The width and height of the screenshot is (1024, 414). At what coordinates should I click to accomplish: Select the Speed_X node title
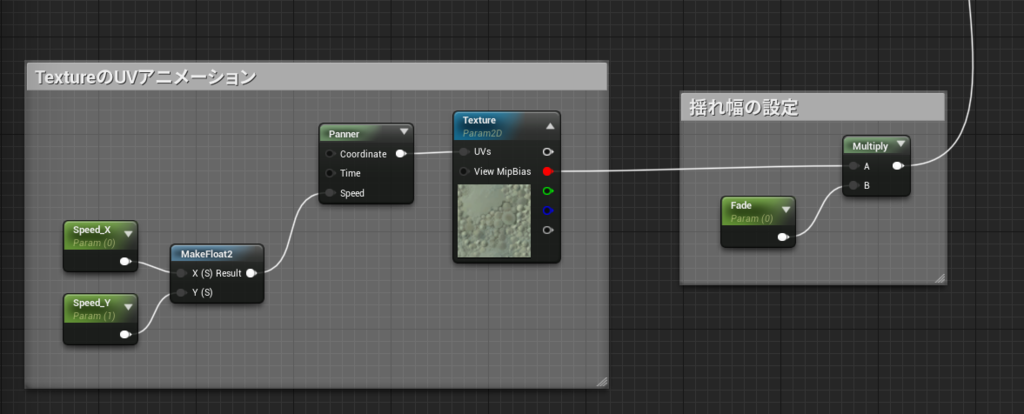(92, 230)
